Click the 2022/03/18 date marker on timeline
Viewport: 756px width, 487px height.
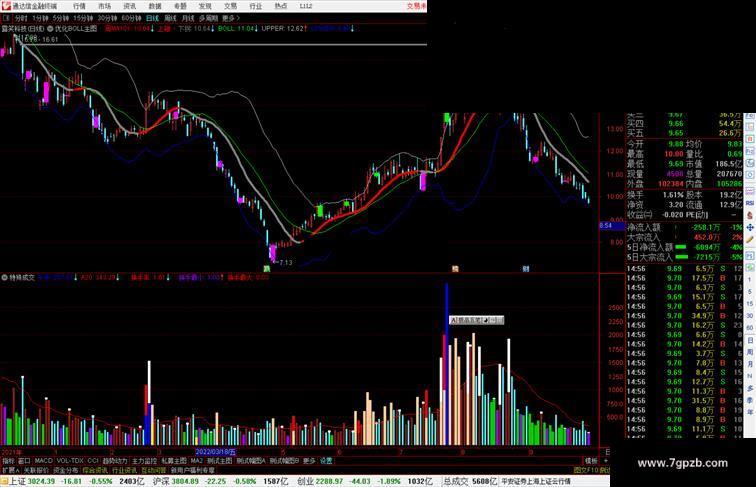point(216,452)
